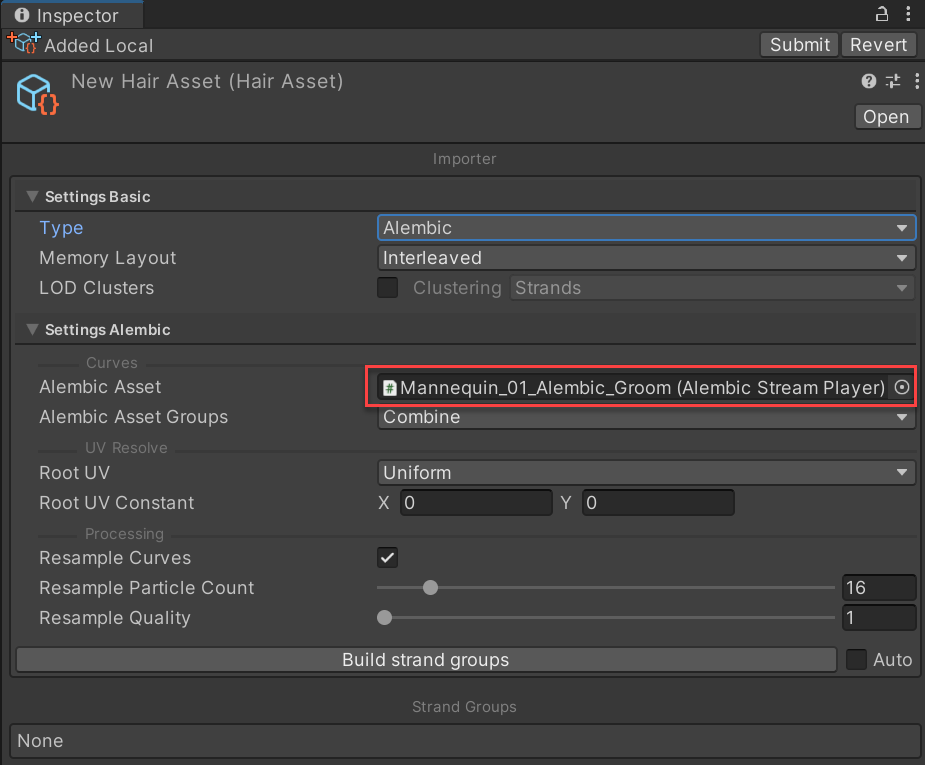
Task: Open Hair Asset's kebab context menu
Action: click(x=912, y=82)
